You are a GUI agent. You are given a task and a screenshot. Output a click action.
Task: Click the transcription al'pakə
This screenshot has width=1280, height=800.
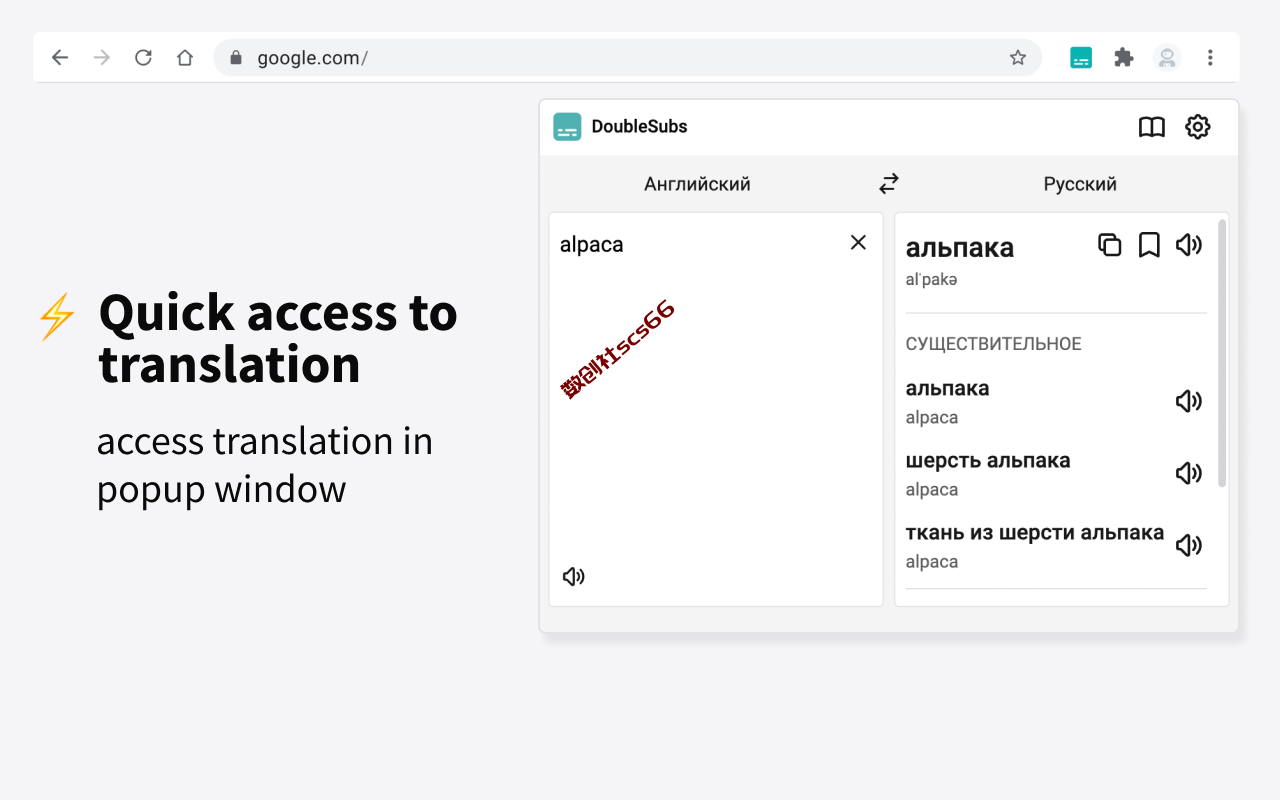click(932, 280)
